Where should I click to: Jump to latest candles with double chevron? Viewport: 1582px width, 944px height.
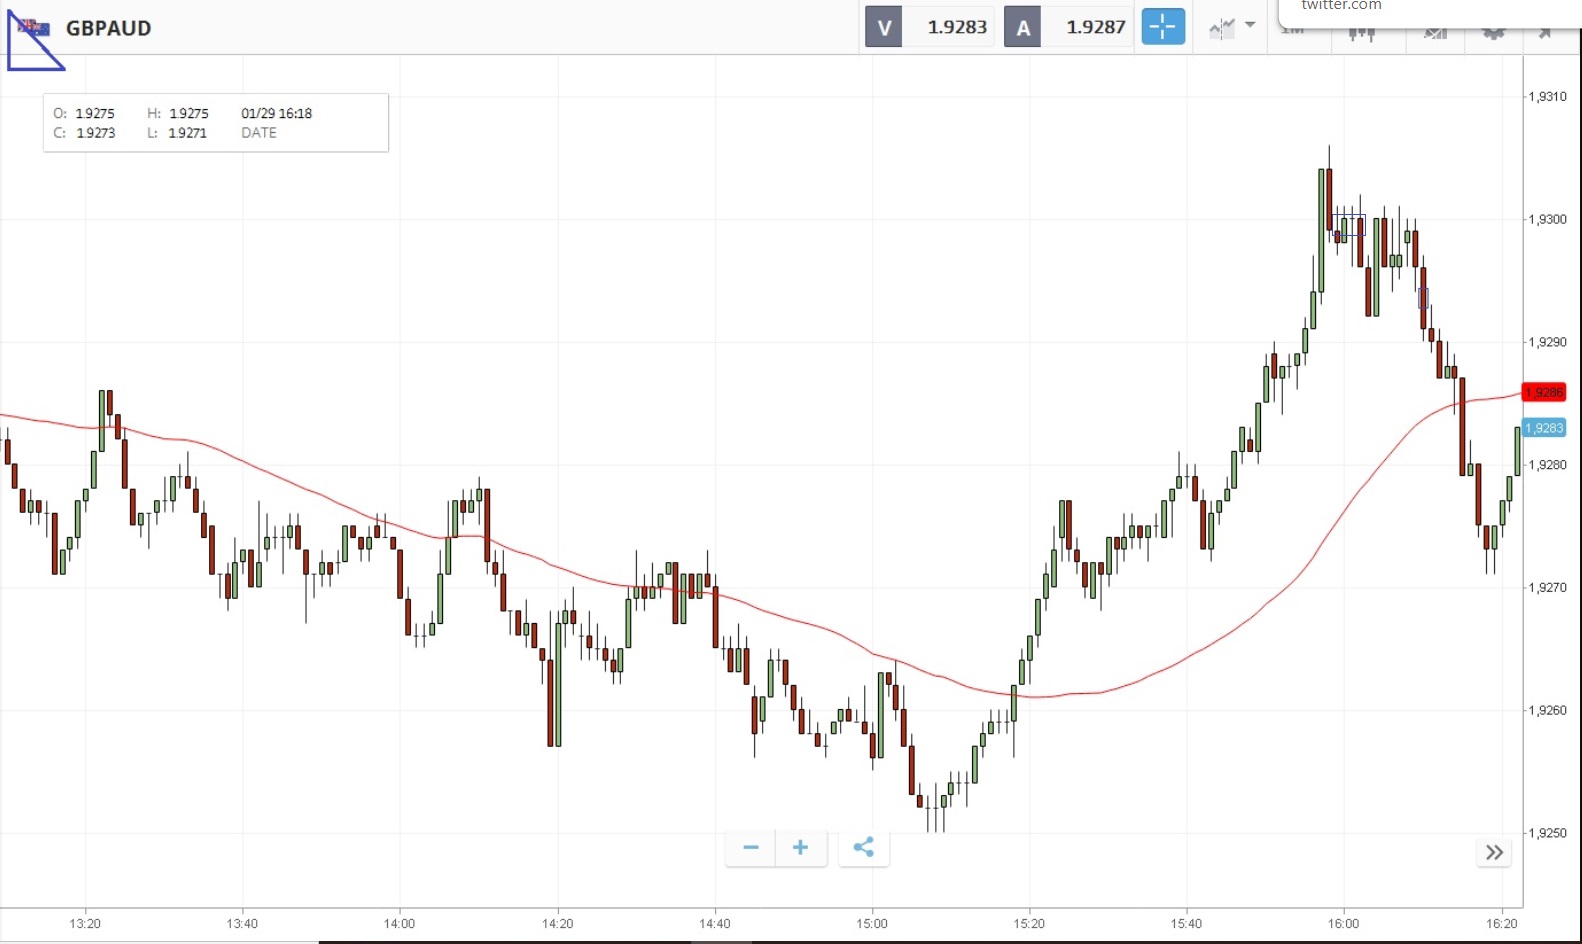[1494, 852]
